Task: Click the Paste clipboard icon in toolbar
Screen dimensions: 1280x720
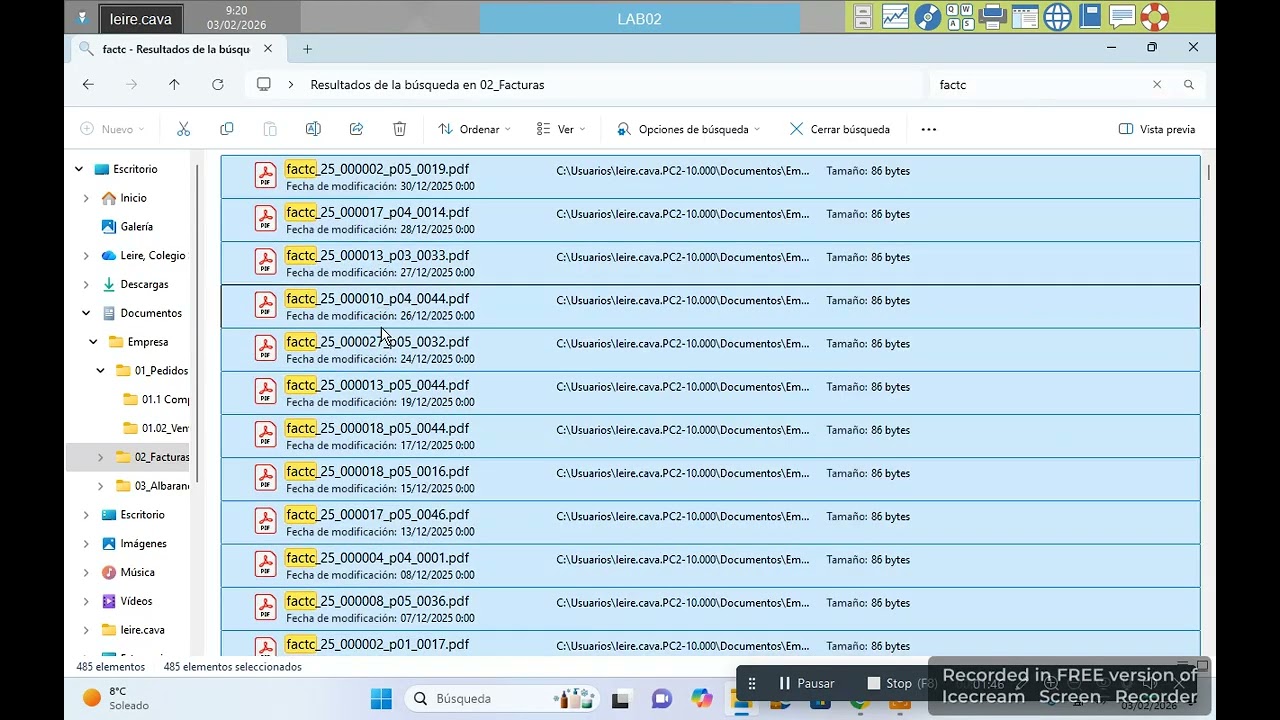Action: pos(270,129)
